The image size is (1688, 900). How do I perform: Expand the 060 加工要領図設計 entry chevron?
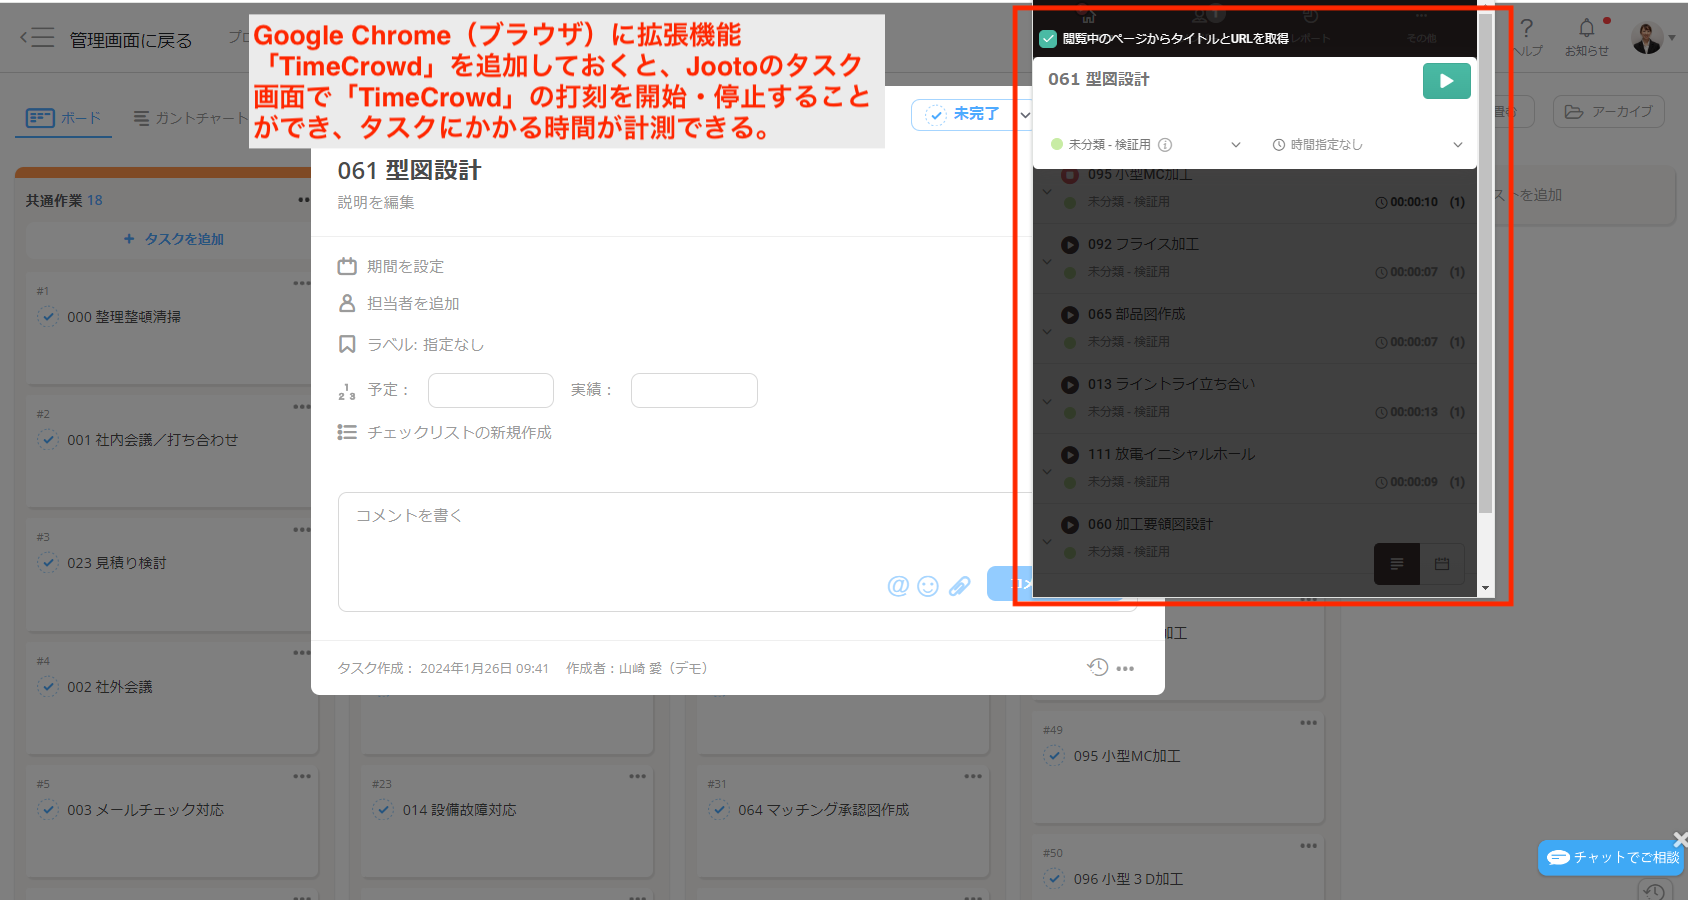[1047, 541]
